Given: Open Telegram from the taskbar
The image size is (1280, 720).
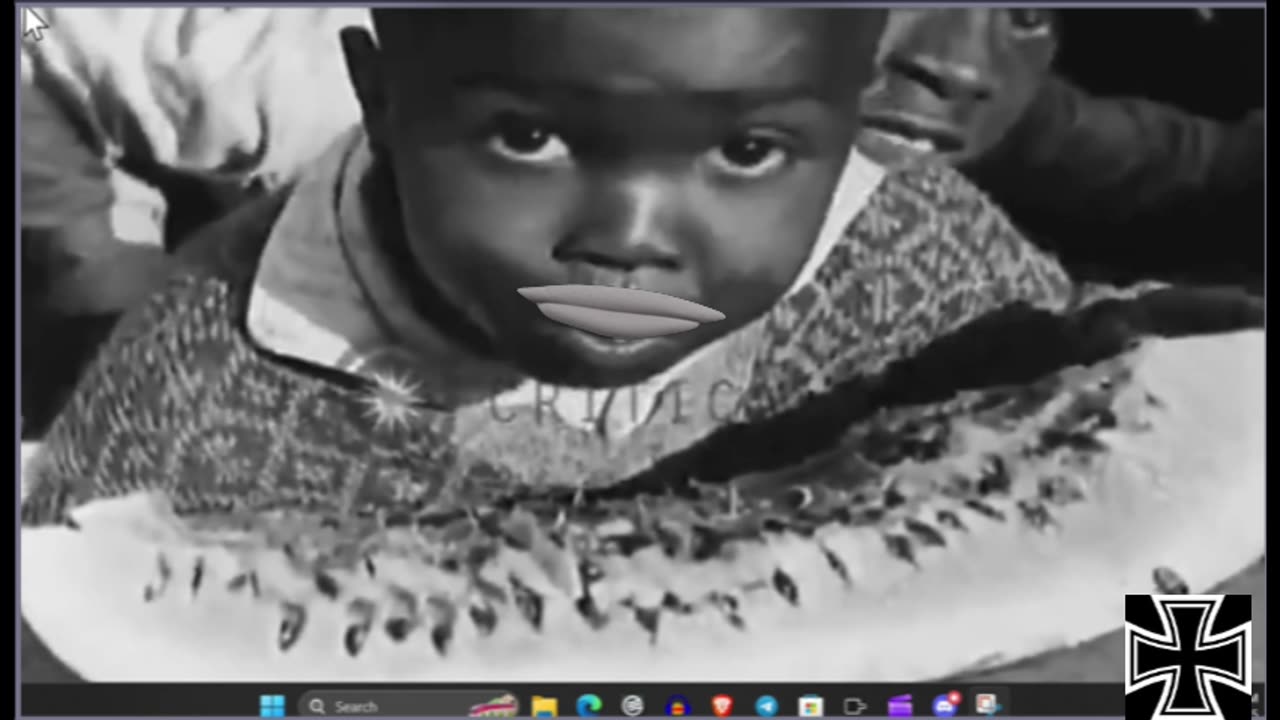Looking at the screenshot, I should 766,706.
